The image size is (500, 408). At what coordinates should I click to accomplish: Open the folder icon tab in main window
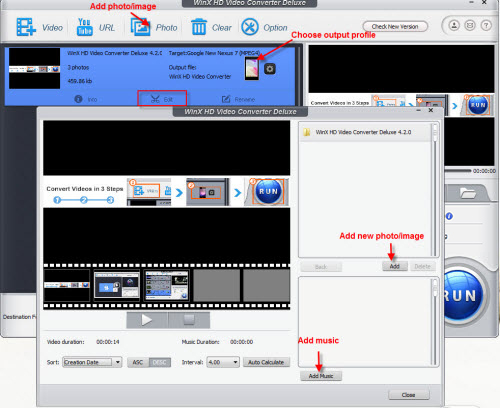click(x=468, y=193)
